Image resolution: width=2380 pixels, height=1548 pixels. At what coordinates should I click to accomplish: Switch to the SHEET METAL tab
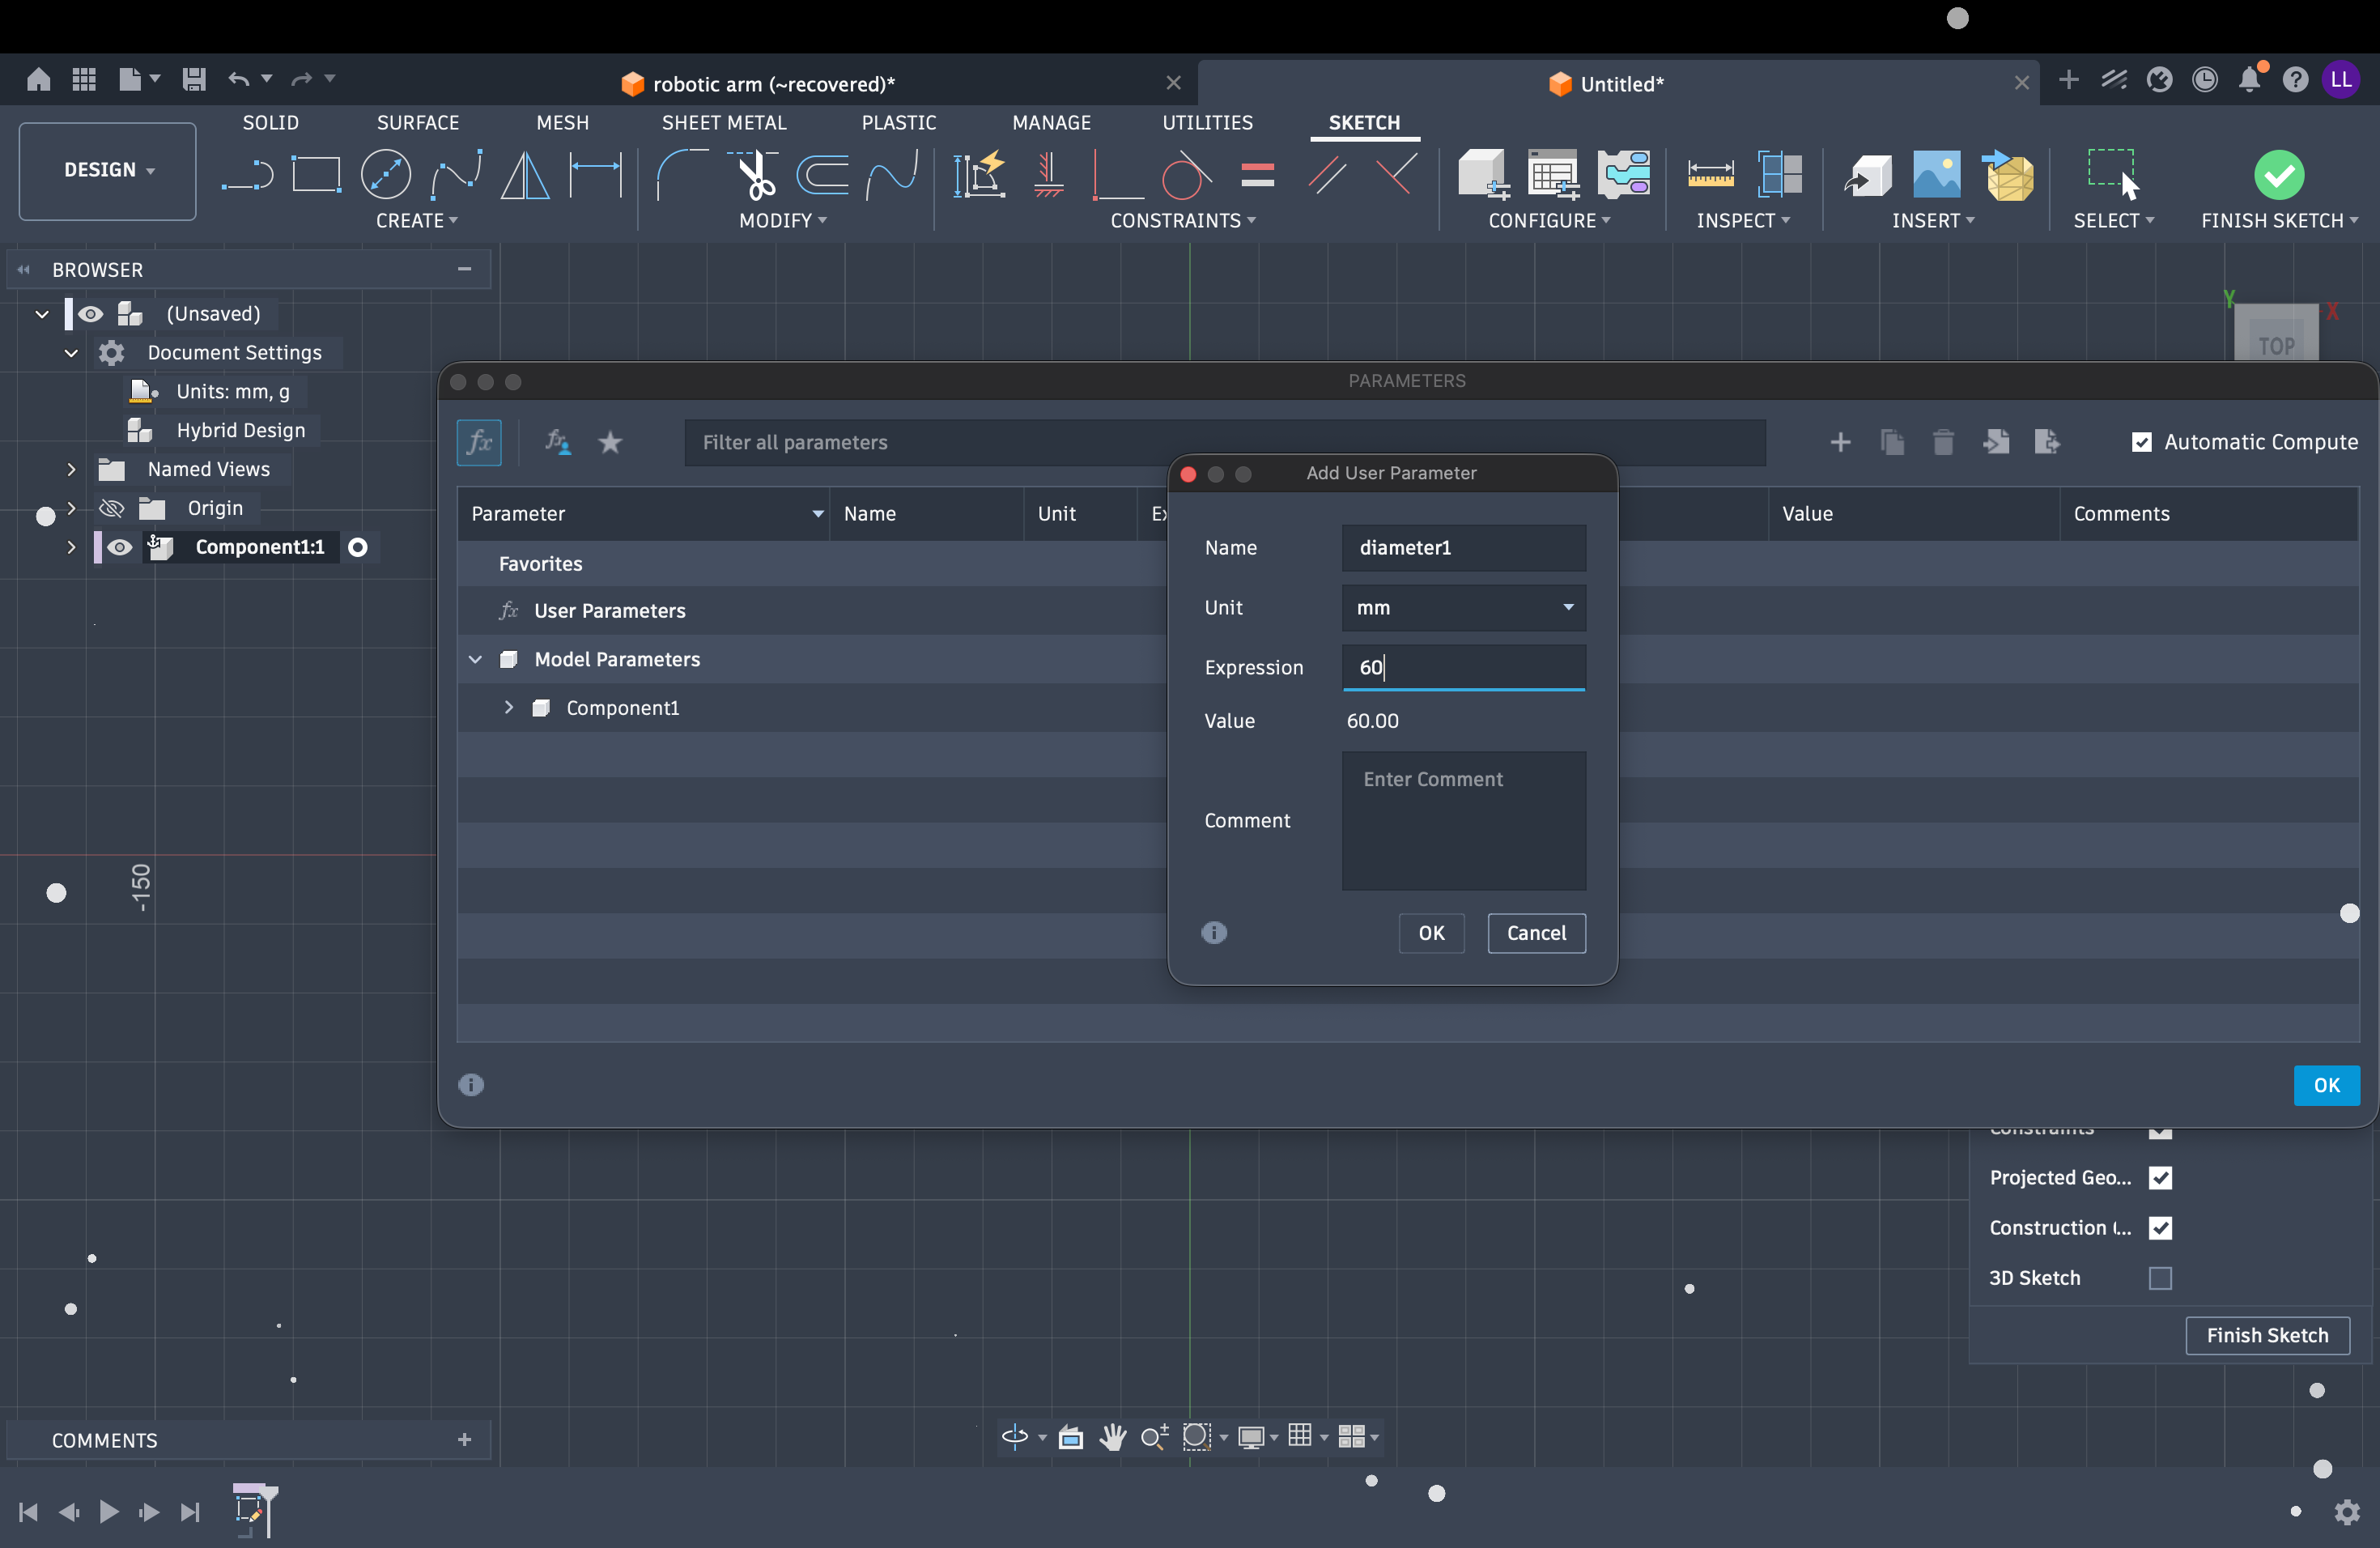(724, 123)
